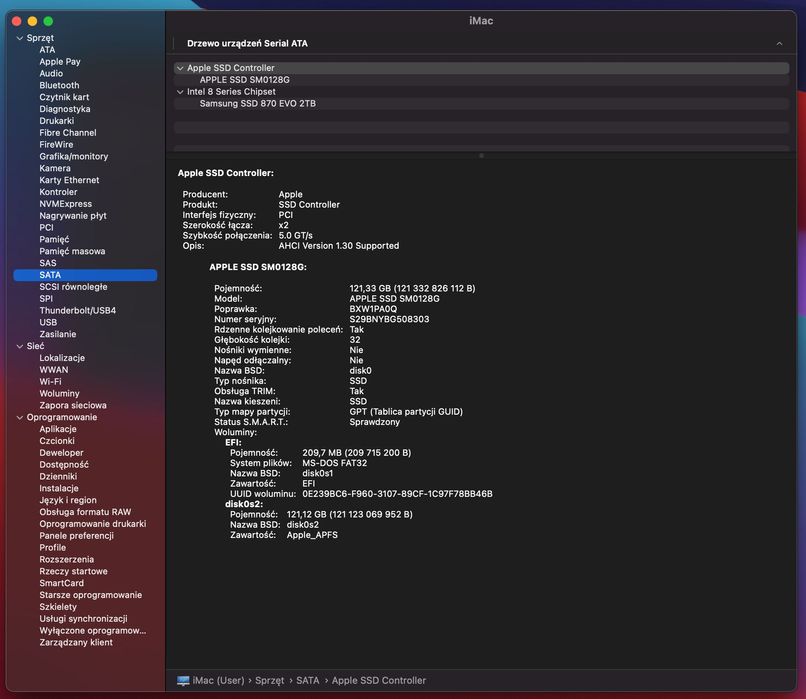
Task: Select Rzeczy startowe item
Action: 74,571
